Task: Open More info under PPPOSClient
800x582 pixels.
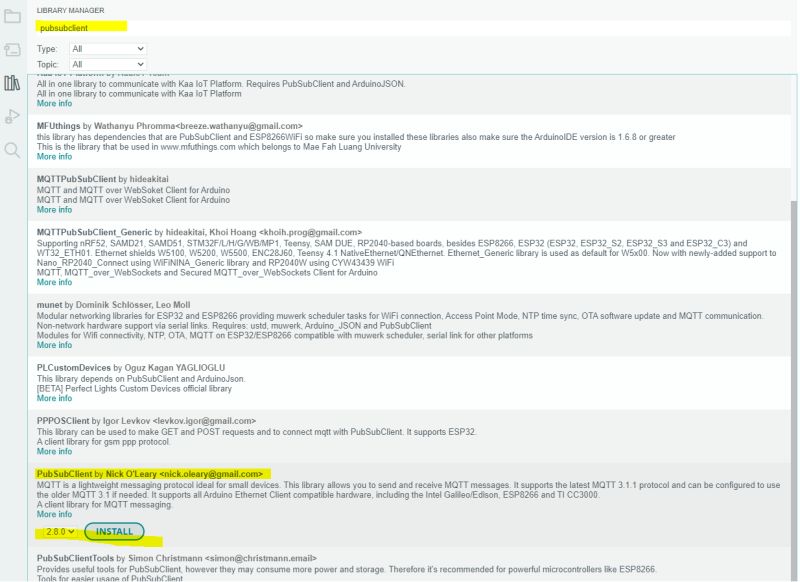Action: click(x=54, y=451)
